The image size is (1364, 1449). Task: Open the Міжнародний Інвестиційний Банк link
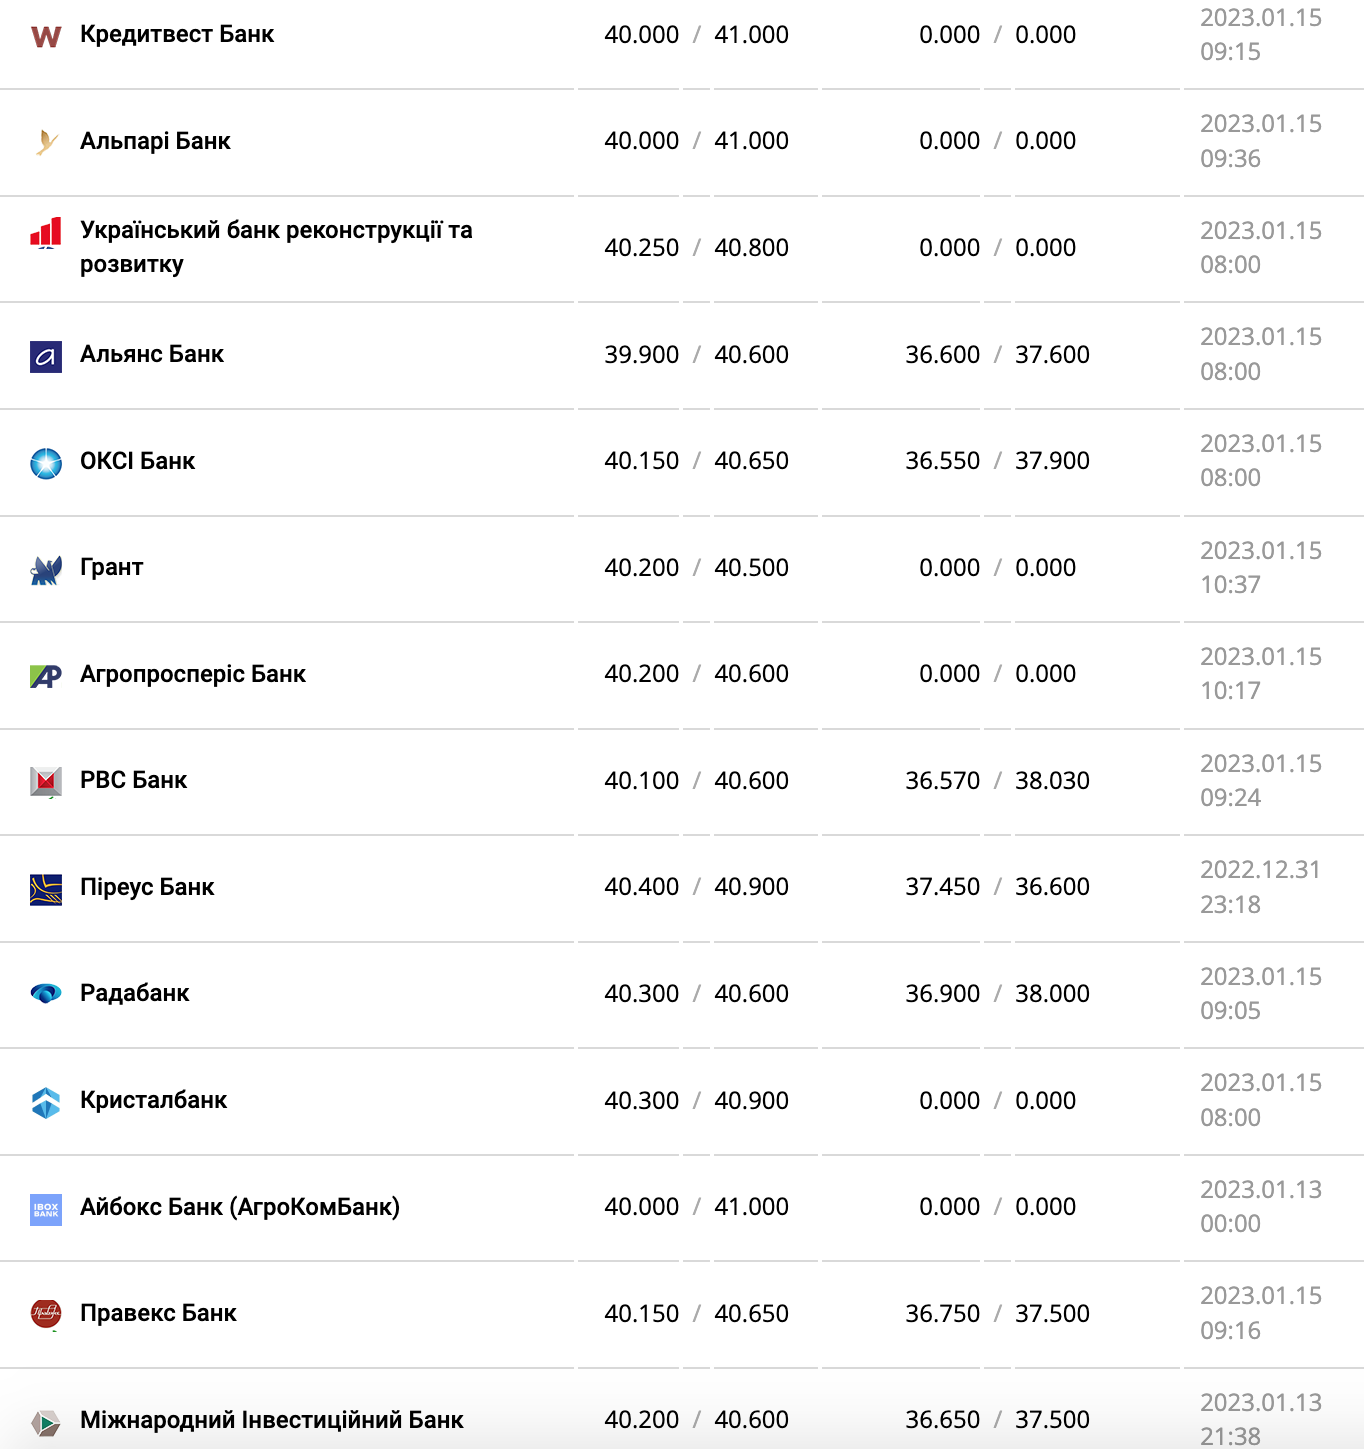click(272, 1420)
